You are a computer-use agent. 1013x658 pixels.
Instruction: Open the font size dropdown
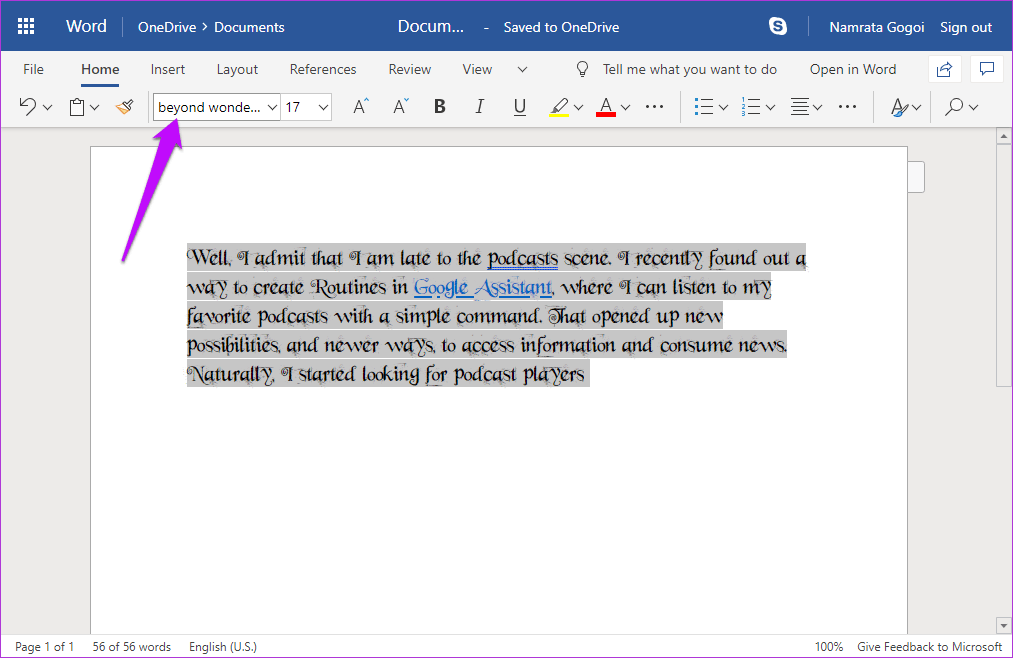pos(323,107)
